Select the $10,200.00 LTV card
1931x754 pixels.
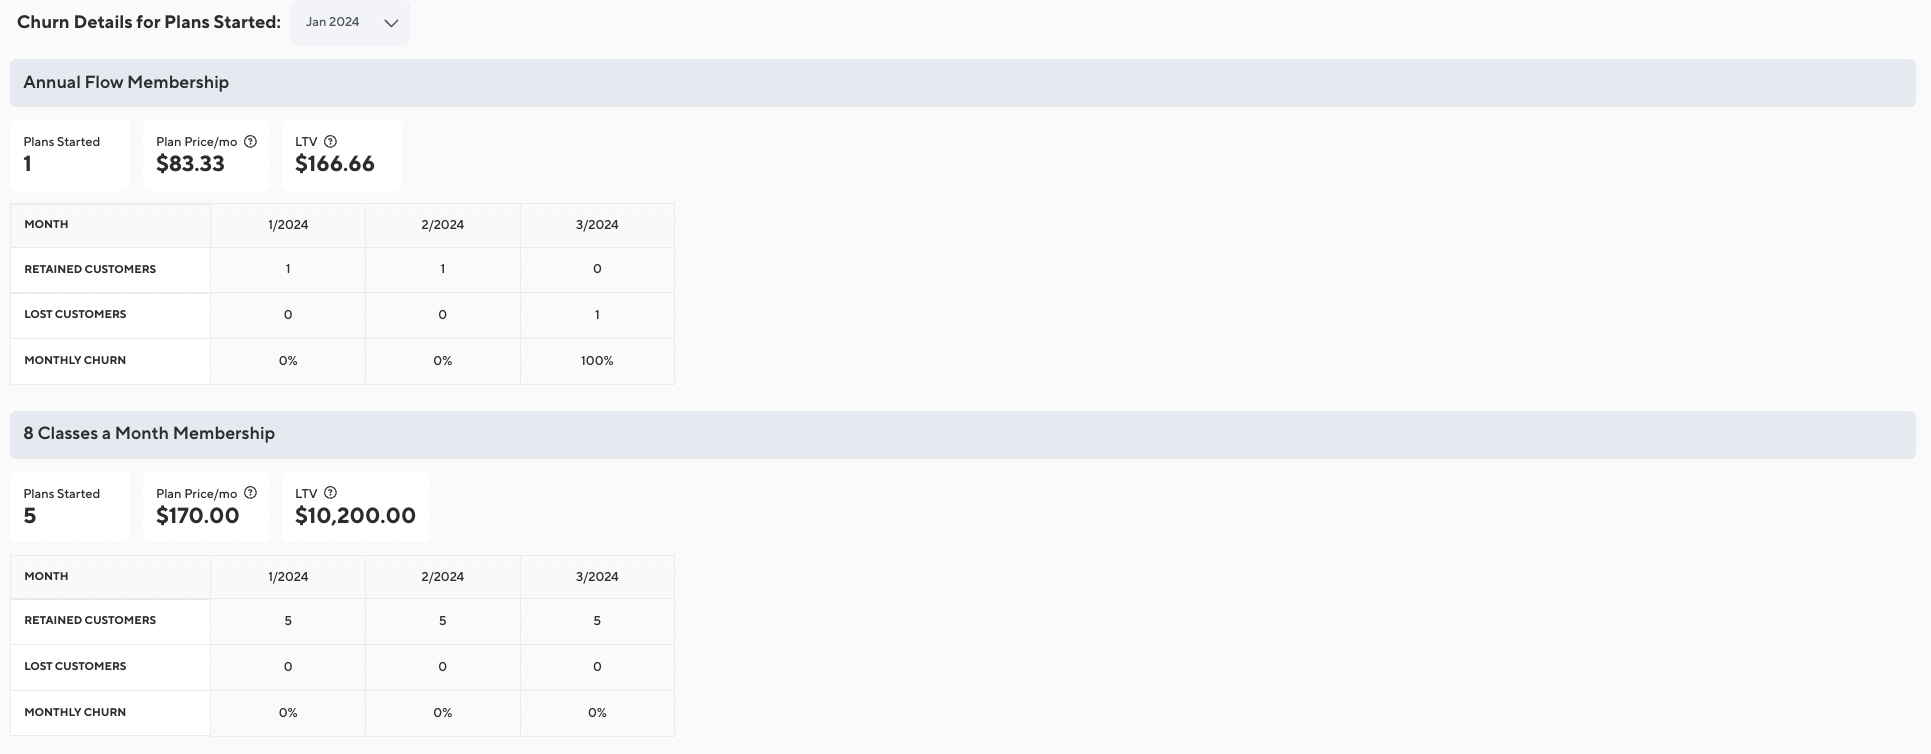click(355, 508)
